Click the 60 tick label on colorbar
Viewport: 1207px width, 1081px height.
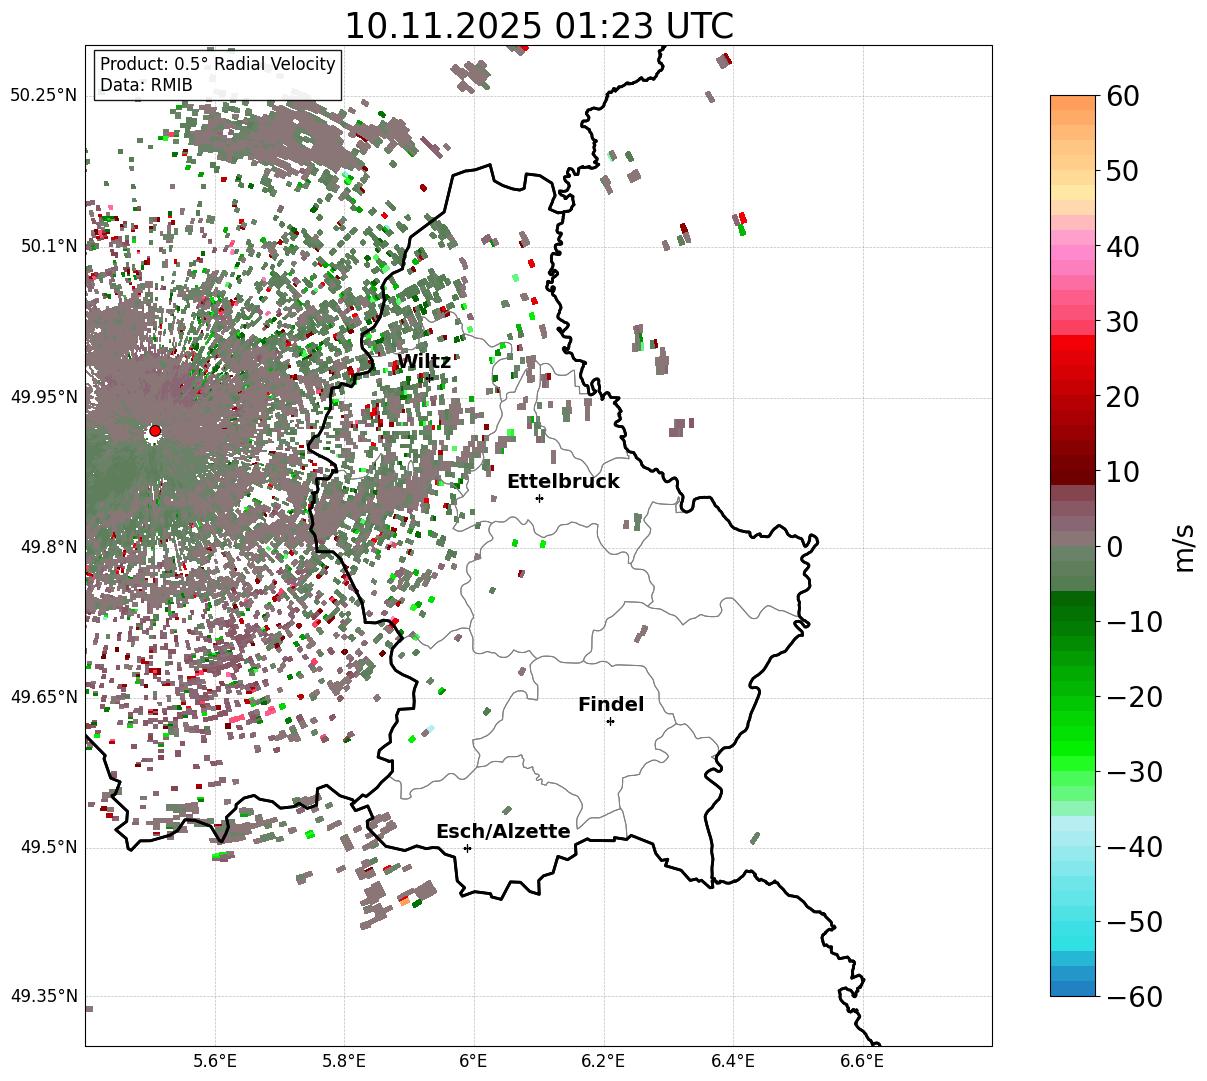point(1123,97)
